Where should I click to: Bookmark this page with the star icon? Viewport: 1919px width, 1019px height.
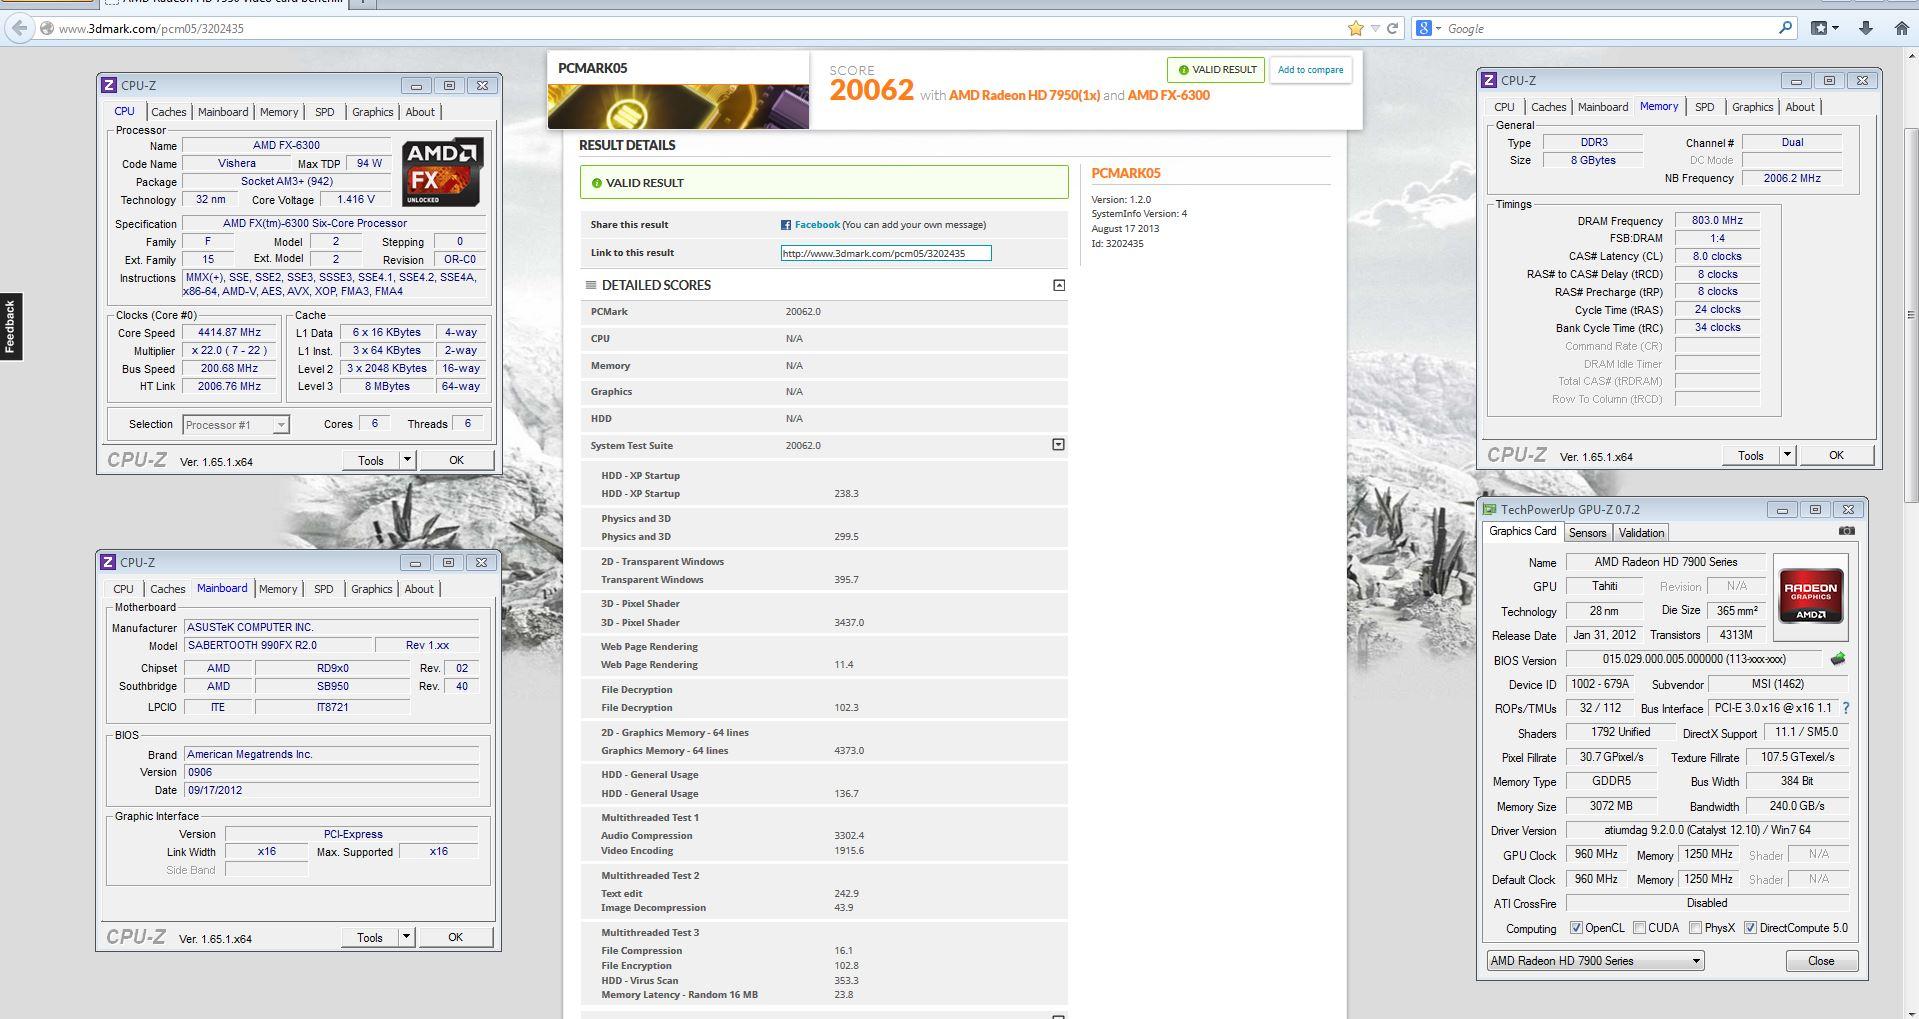[1356, 28]
